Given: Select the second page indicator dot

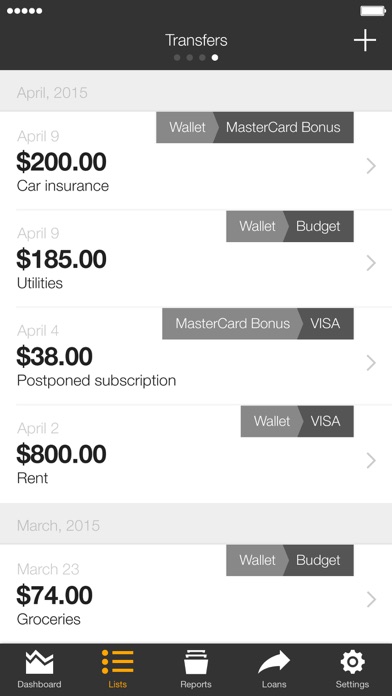Looking at the screenshot, I should click(x=190, y=58).
